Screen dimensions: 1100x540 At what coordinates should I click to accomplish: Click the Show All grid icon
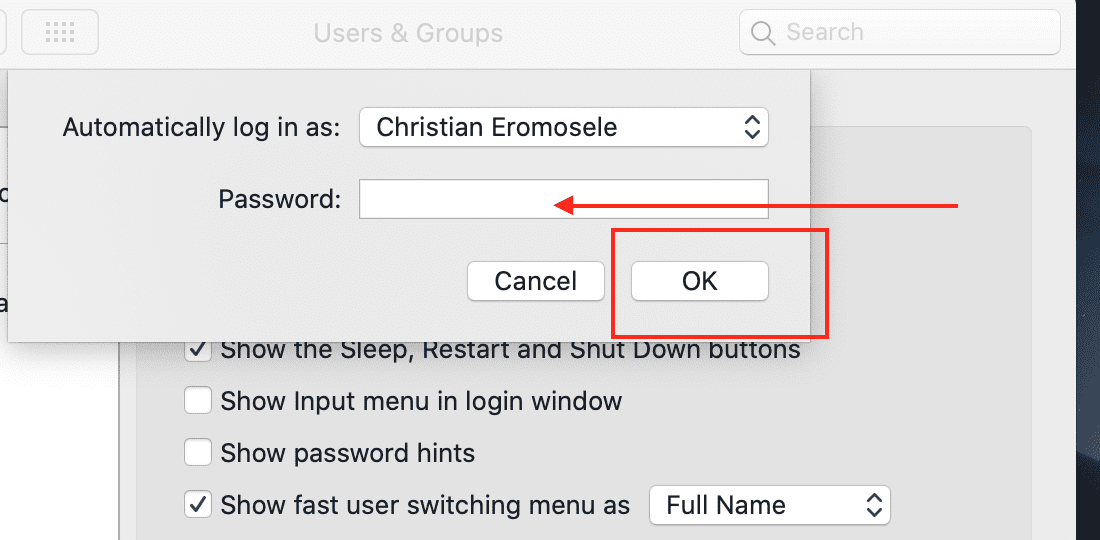click(60, 33)
